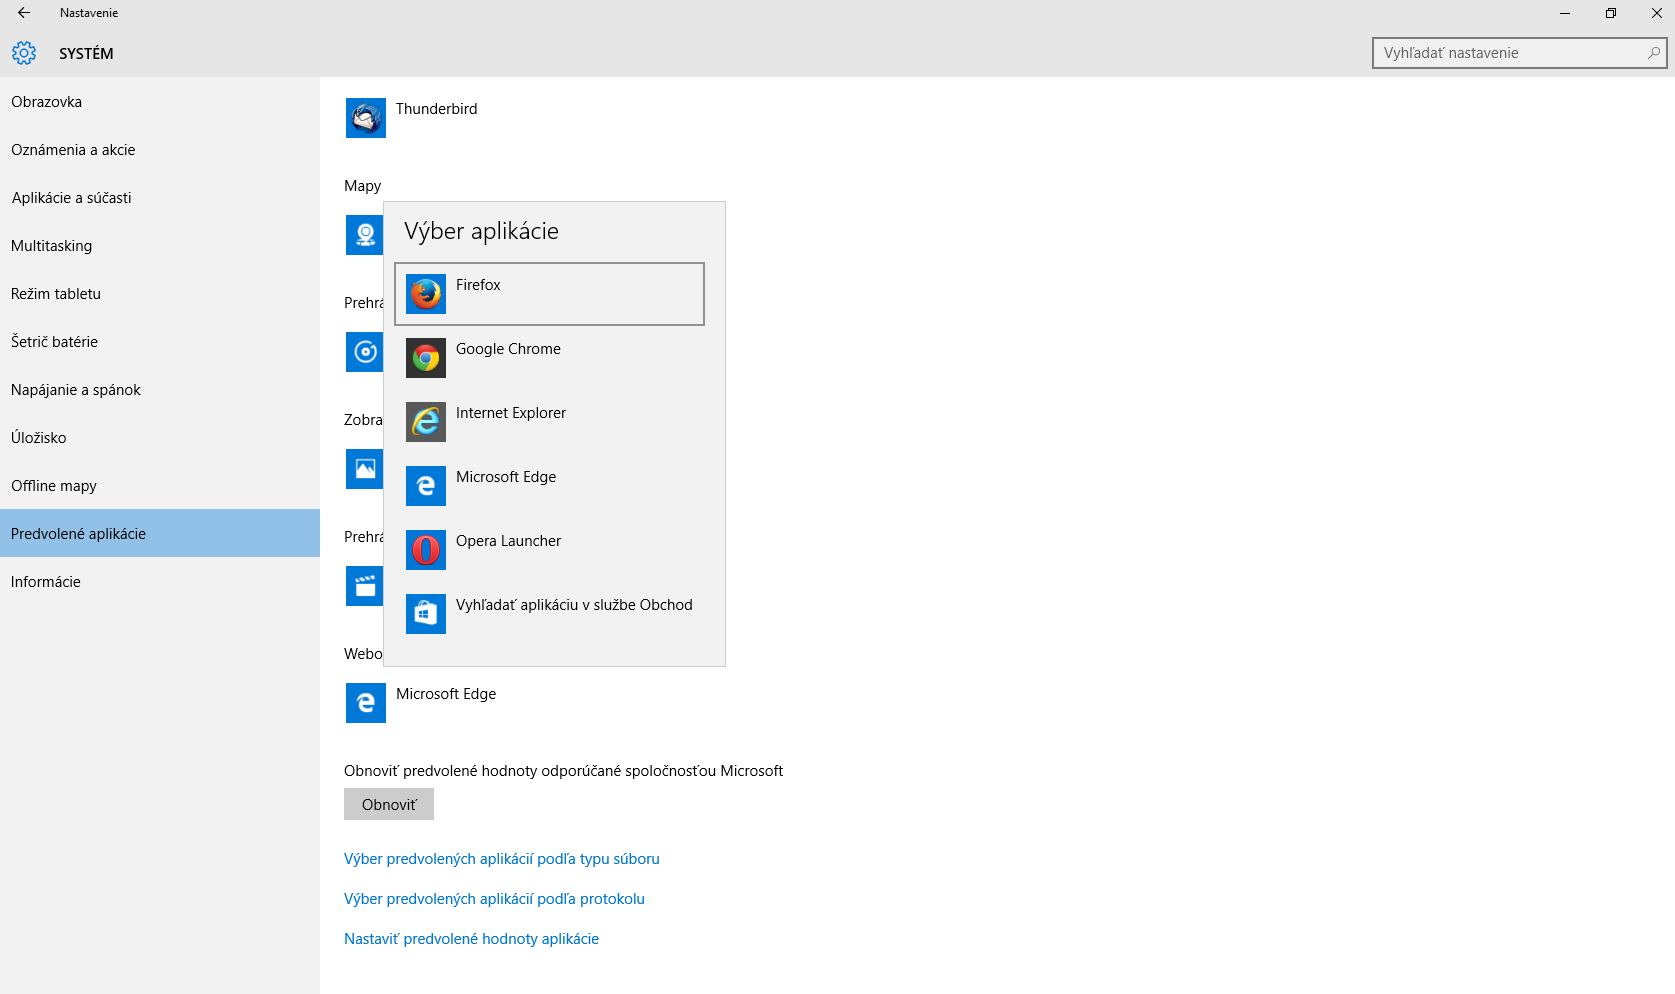Click the Firefox icon in app chooser

tap(426, 294)
